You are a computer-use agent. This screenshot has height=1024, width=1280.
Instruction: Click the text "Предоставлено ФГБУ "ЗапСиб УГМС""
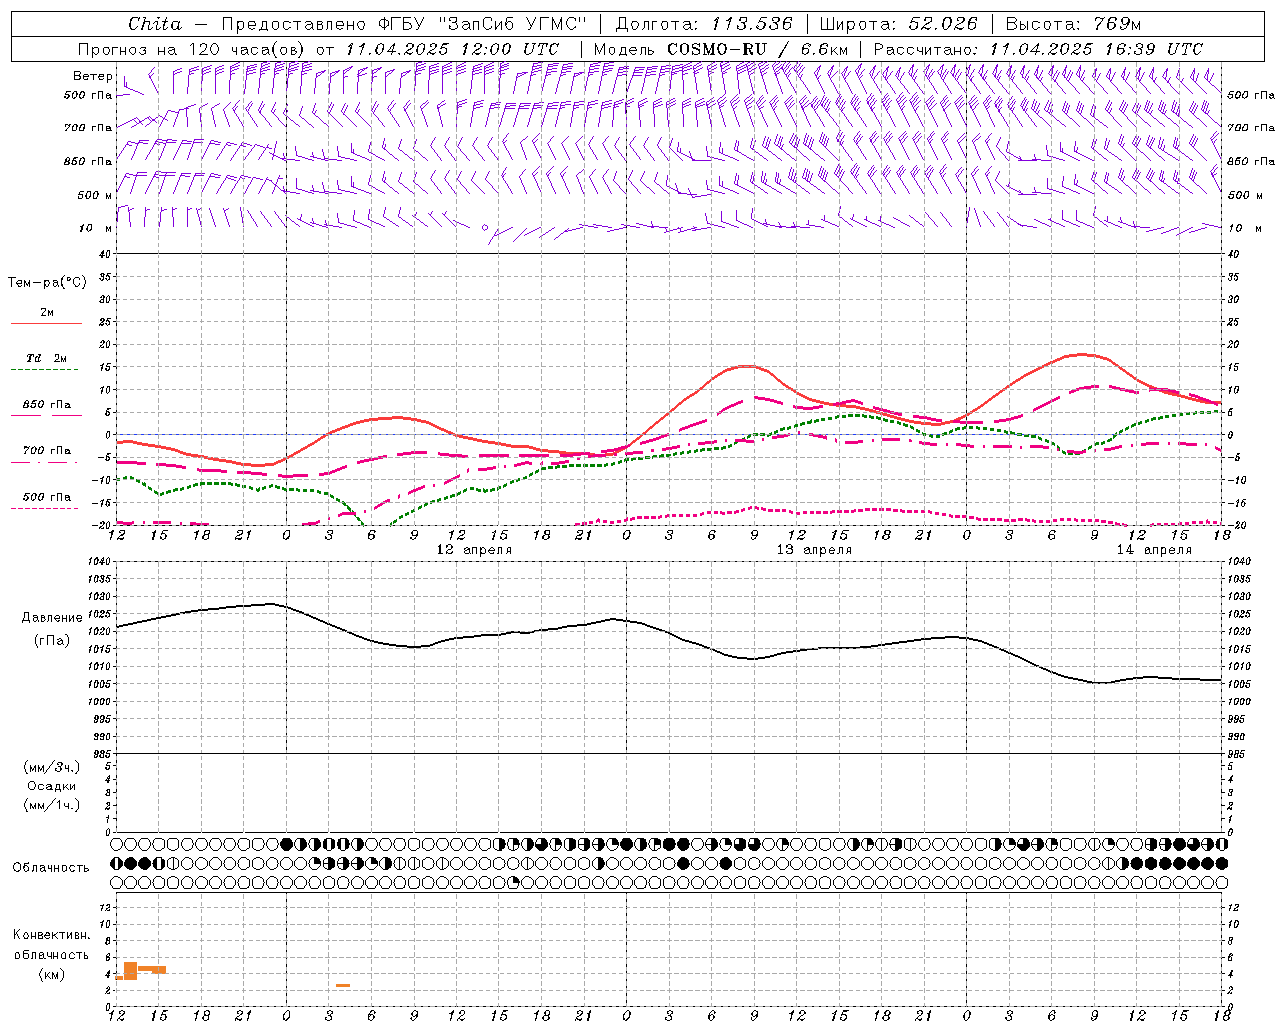click(404, 24)
